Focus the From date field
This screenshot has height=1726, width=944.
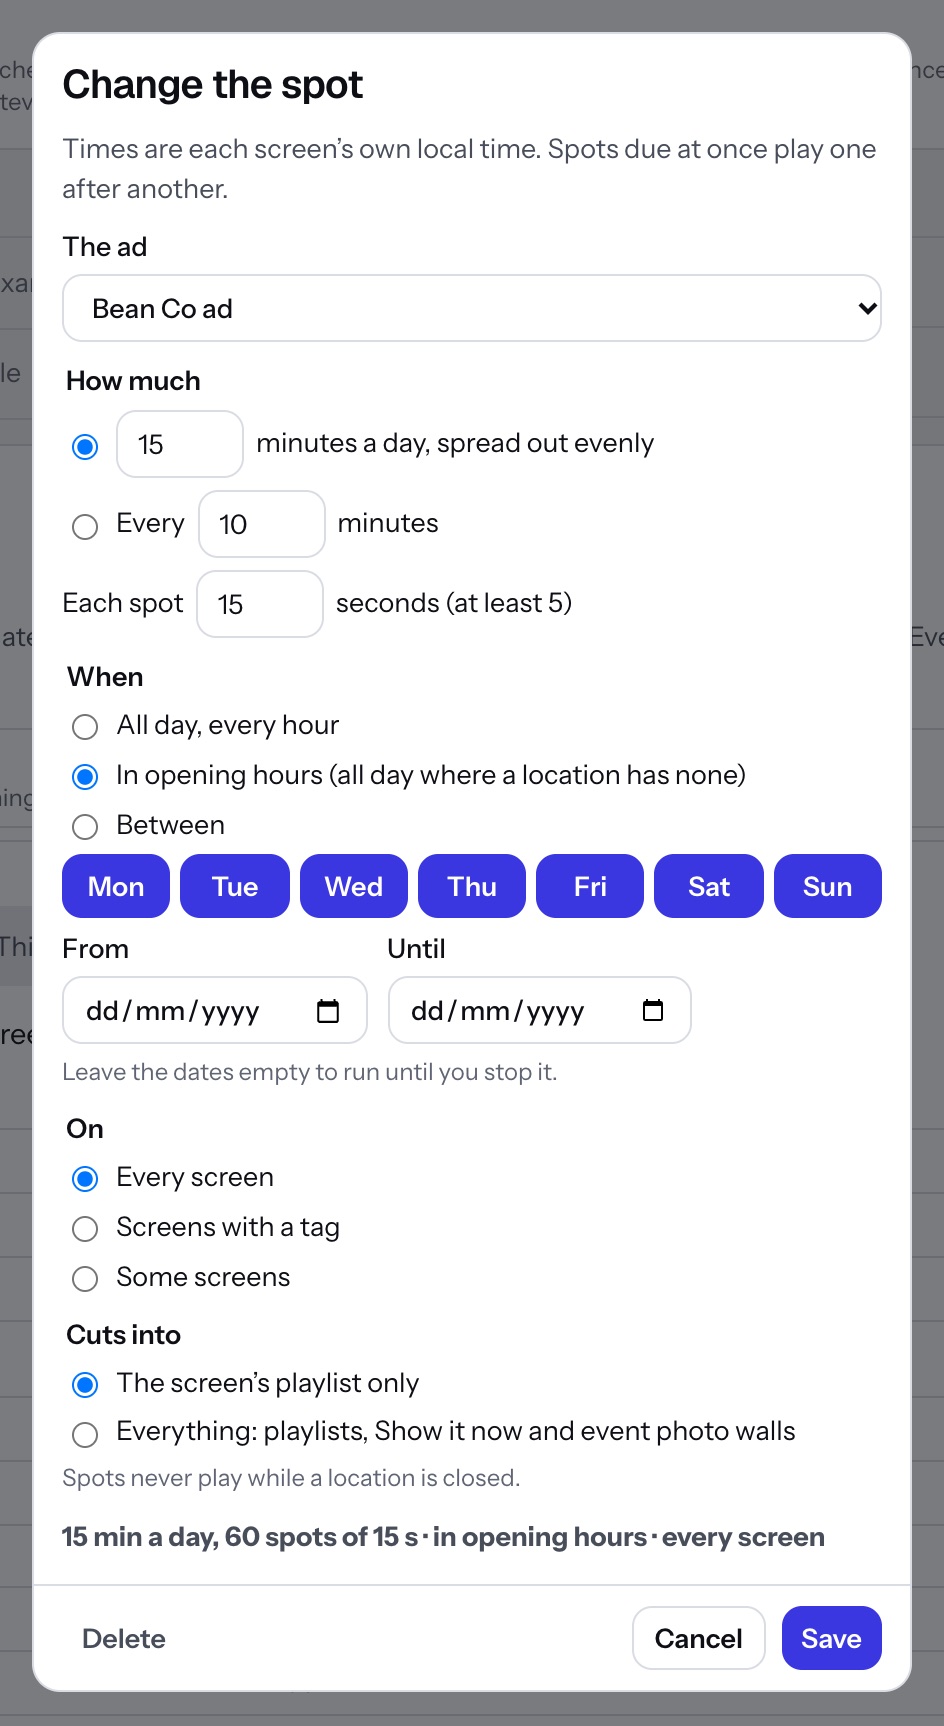(x=215, y=1010)
